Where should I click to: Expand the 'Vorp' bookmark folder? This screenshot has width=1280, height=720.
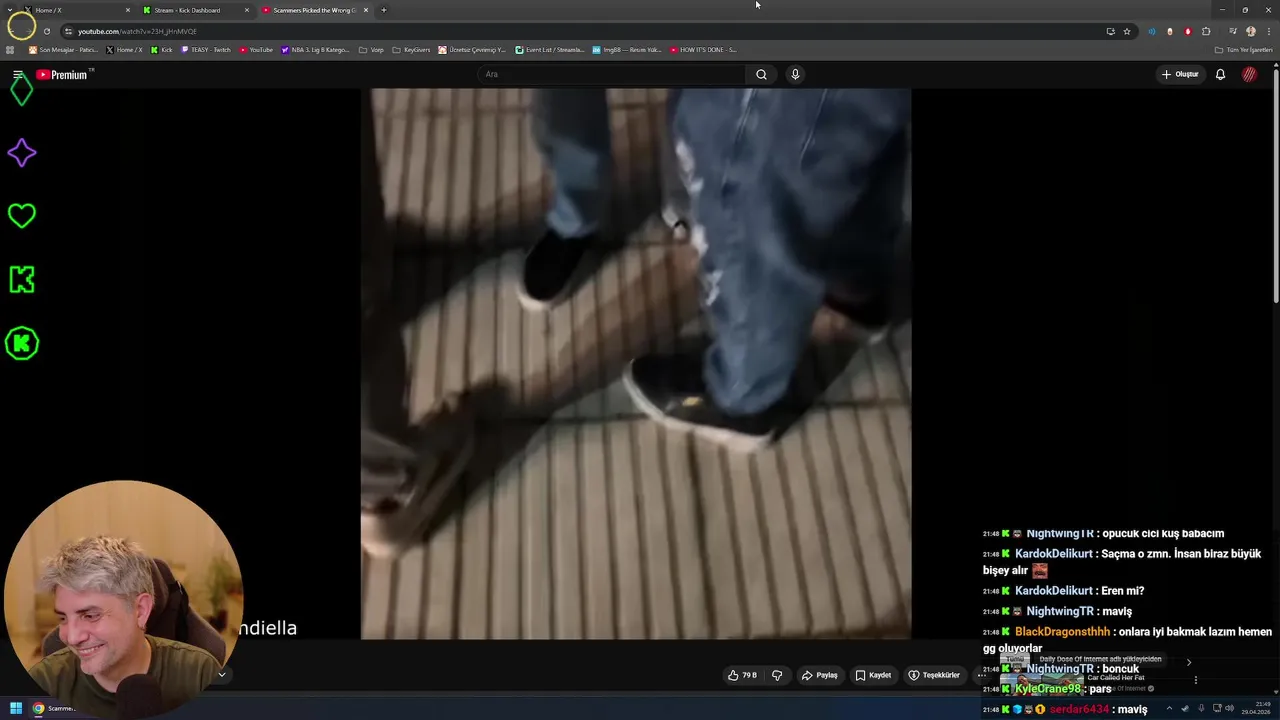point(371,50)
